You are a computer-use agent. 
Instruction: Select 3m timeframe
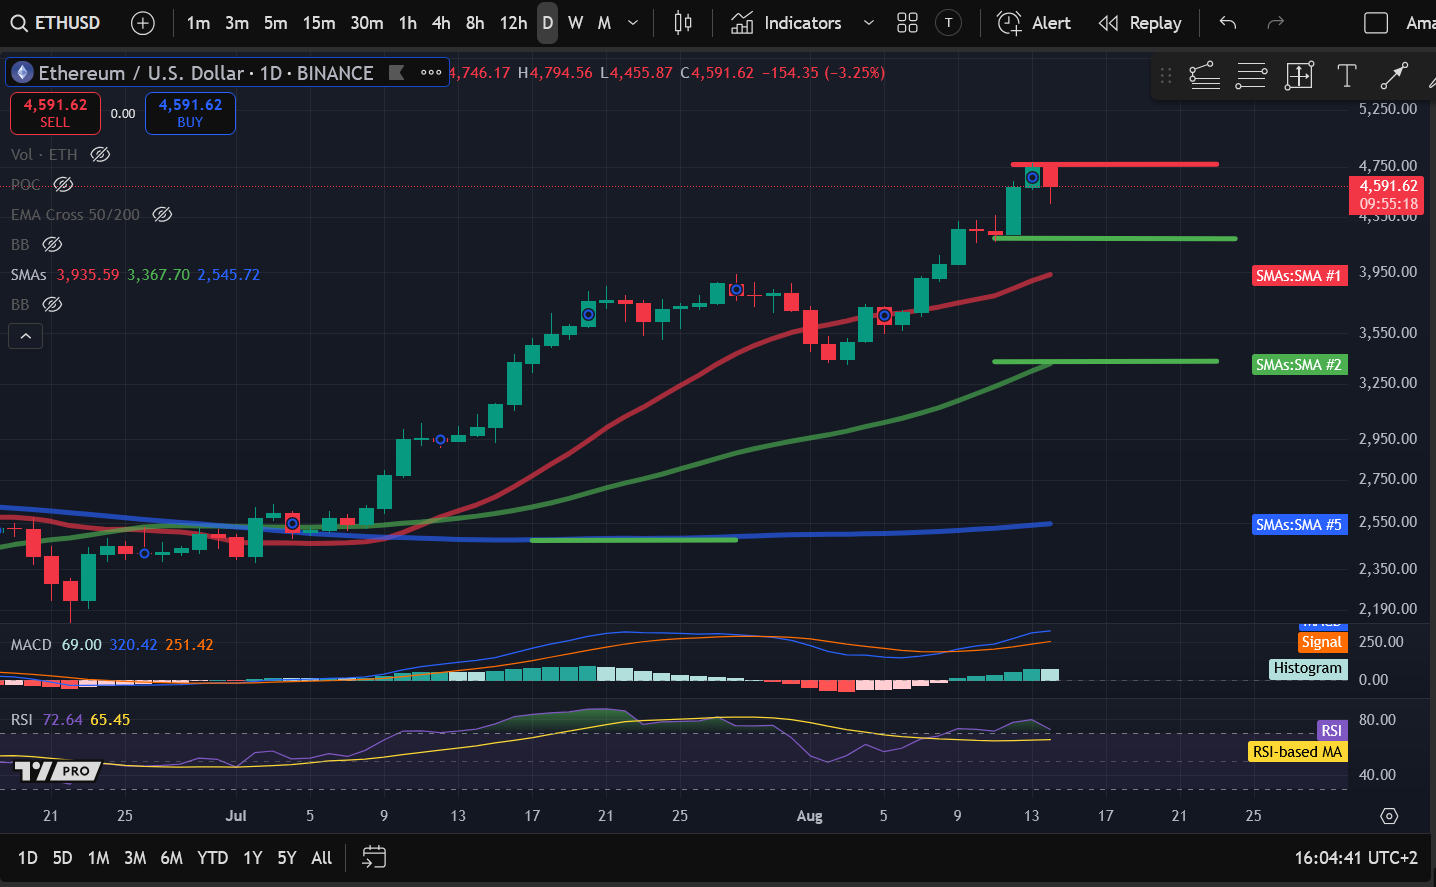pyautogui.click(x=237, y=23)
